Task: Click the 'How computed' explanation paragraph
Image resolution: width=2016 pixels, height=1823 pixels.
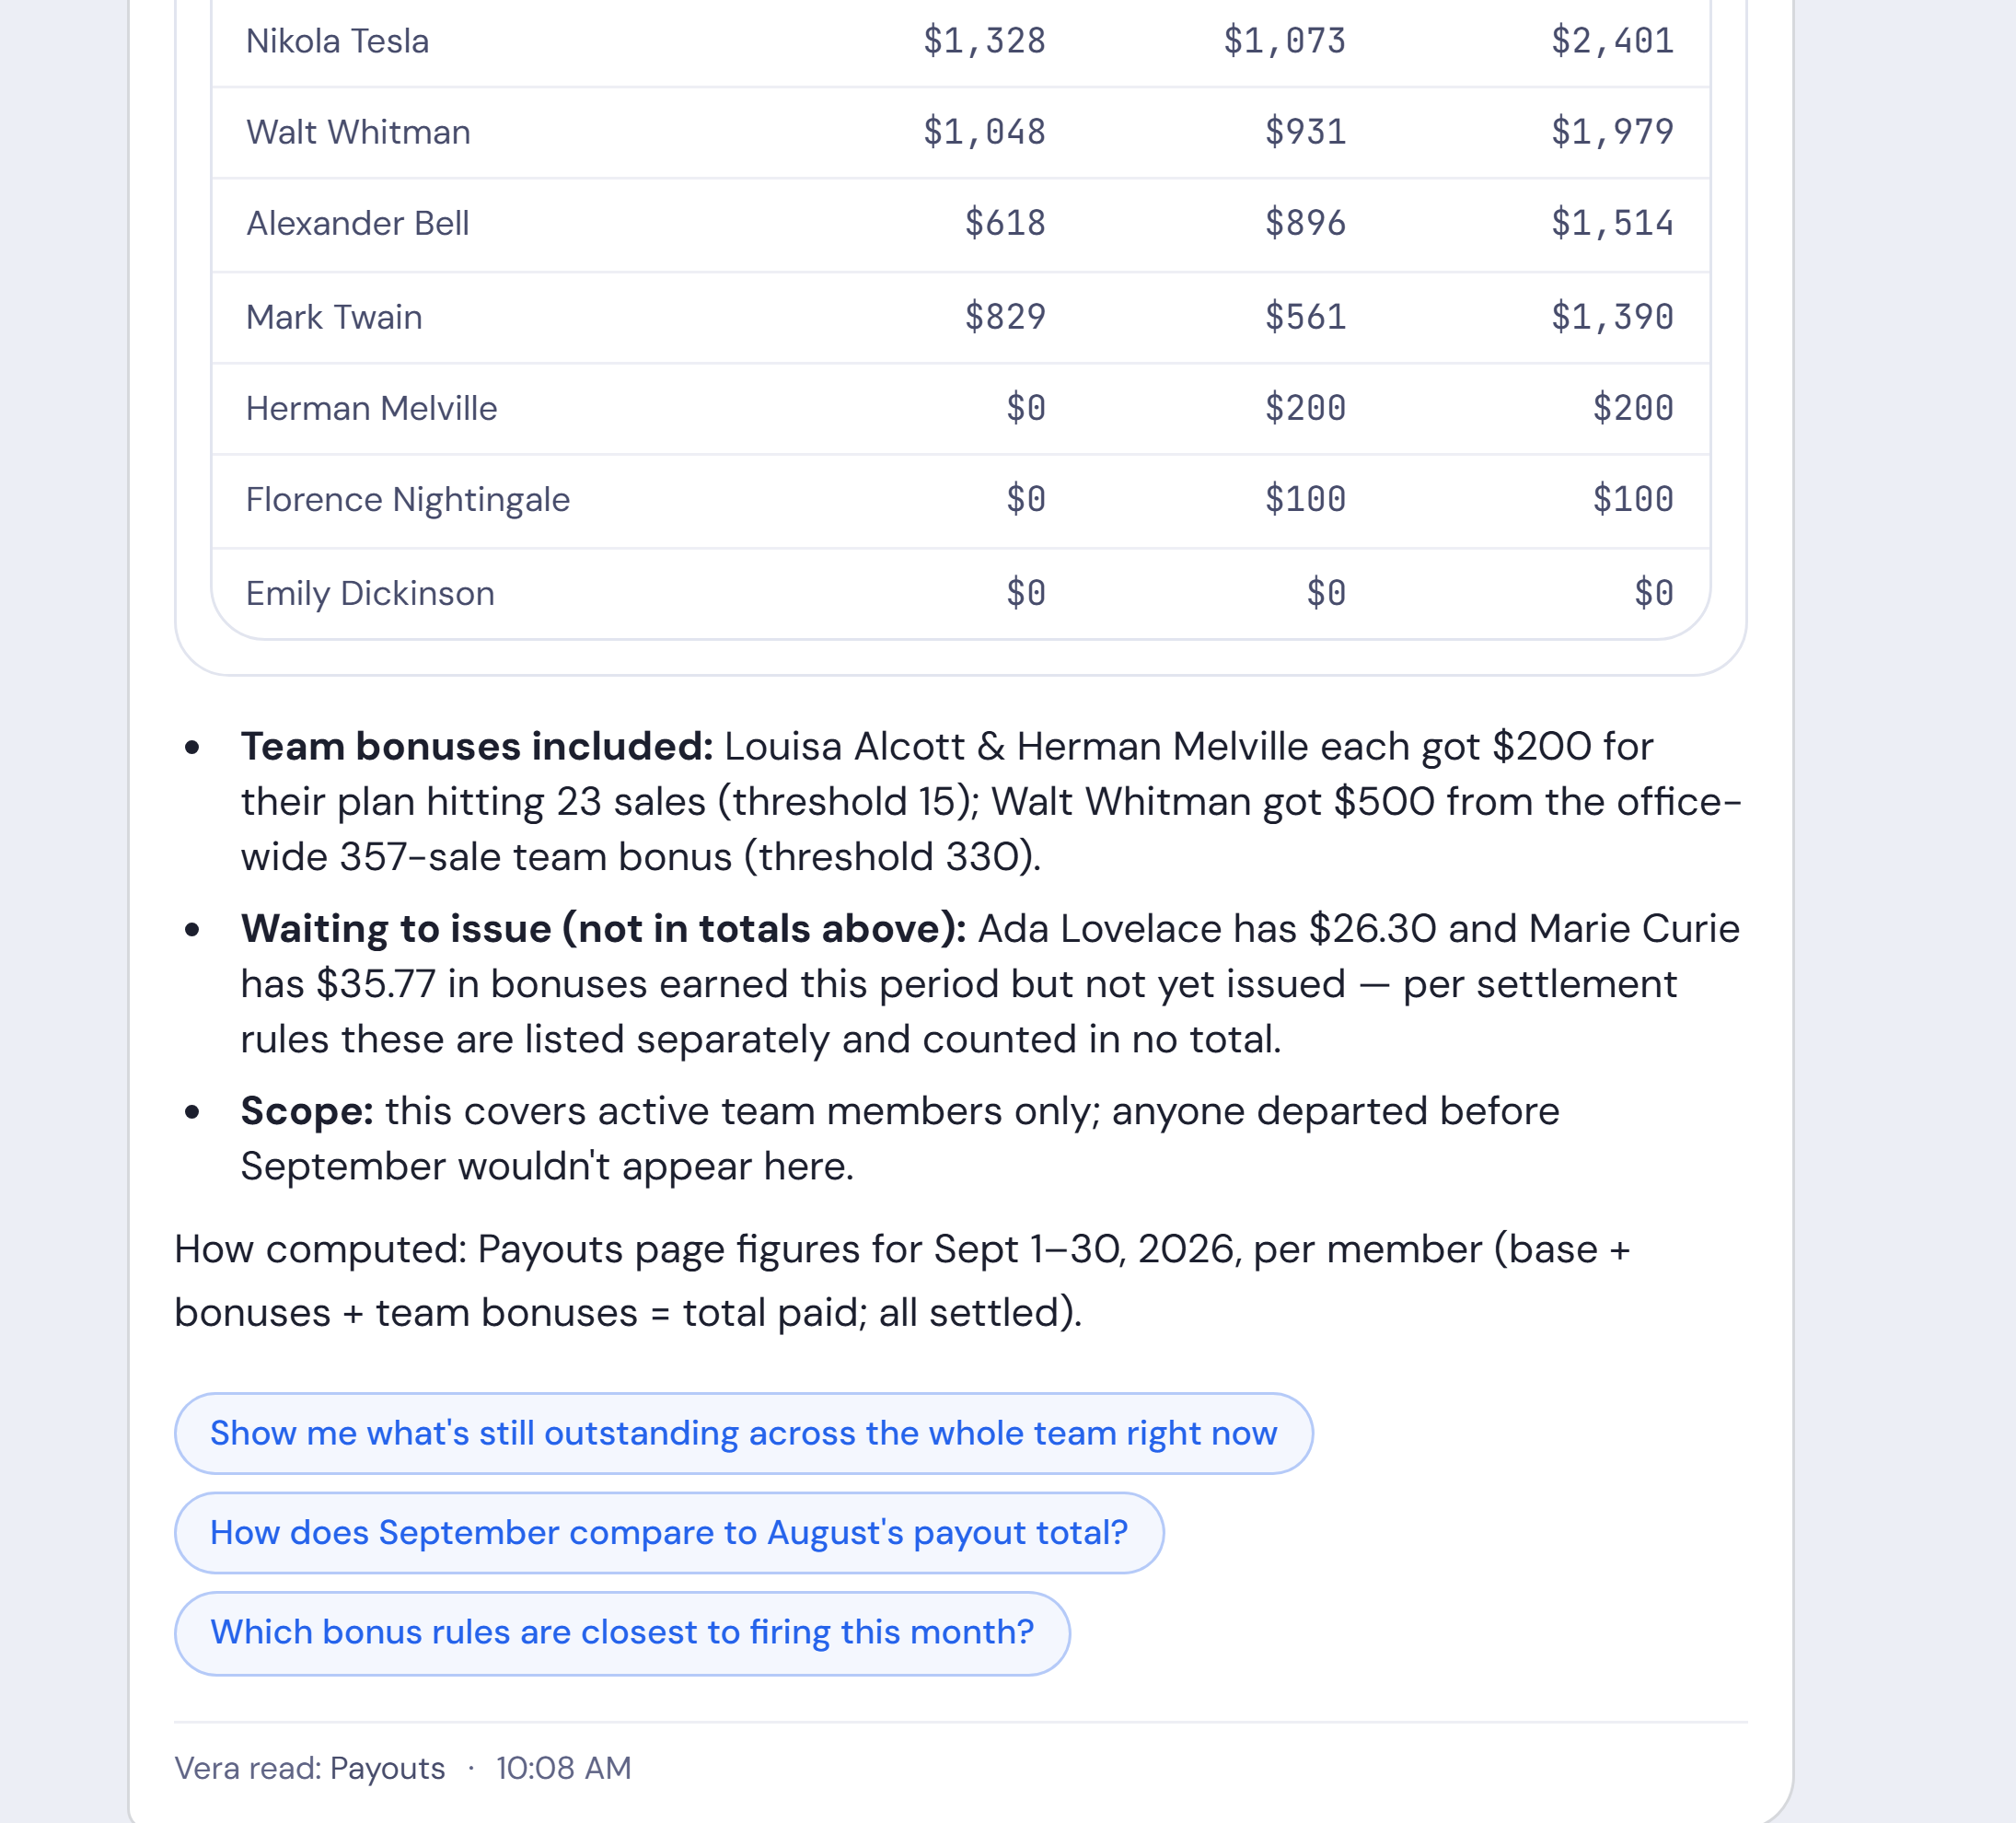Action: 902,1281
